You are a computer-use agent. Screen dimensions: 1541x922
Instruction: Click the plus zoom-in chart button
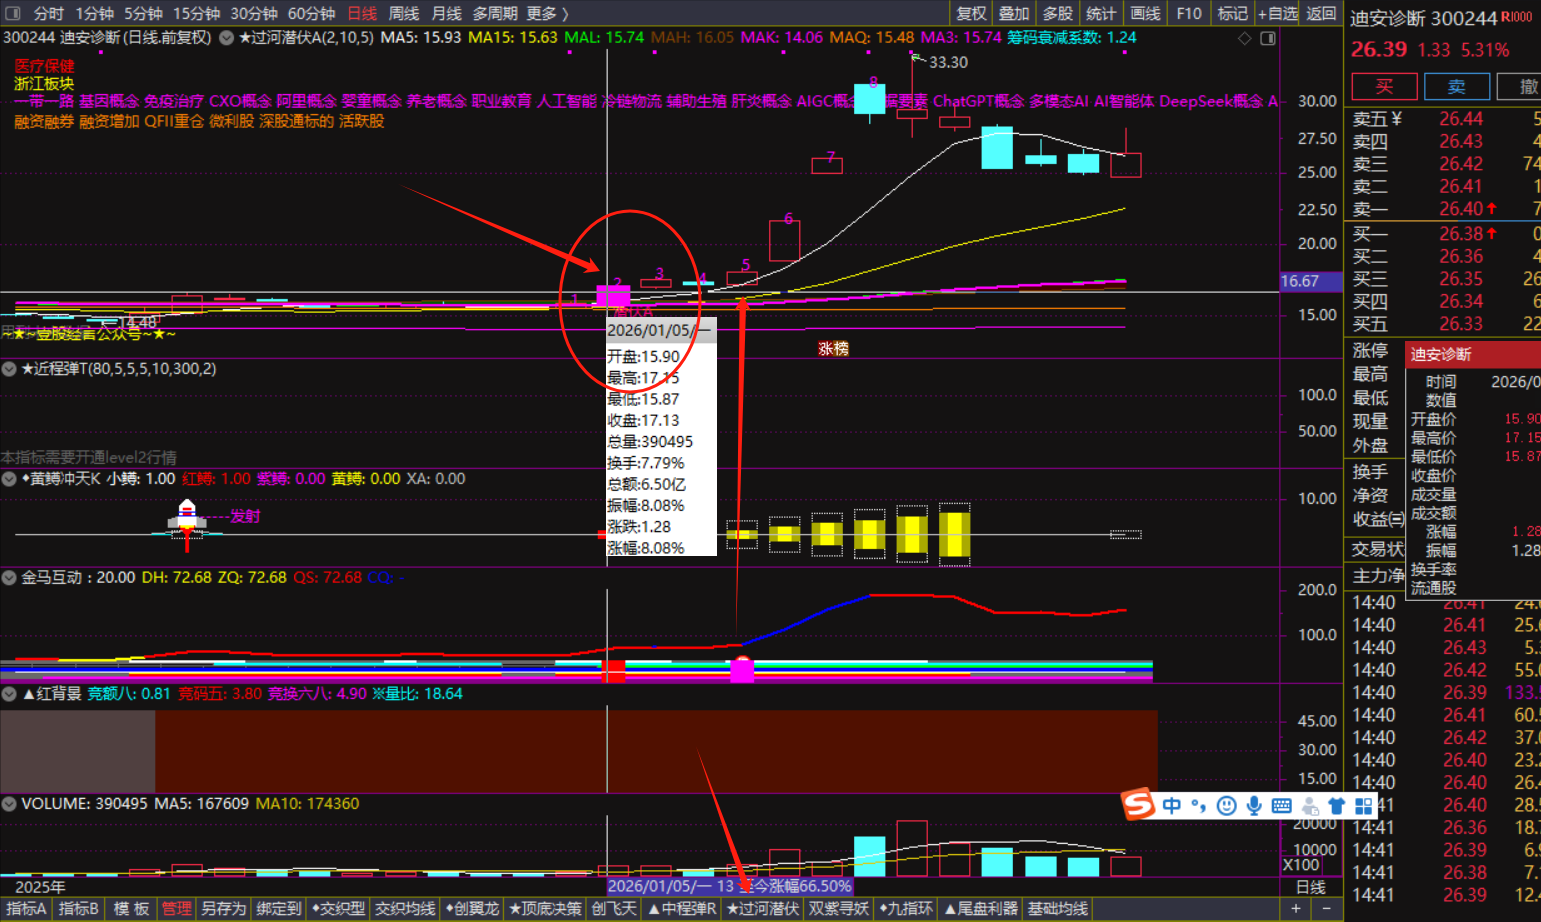(x=1296, y=908)
